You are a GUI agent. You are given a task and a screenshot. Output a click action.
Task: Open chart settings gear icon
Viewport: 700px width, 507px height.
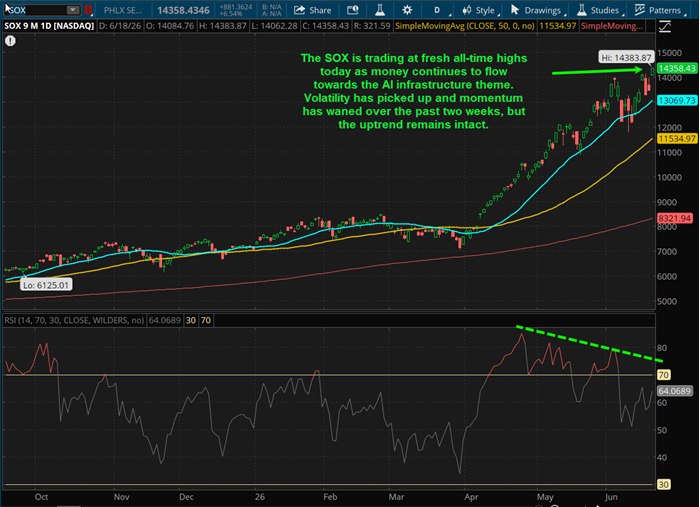coord(407,10)
